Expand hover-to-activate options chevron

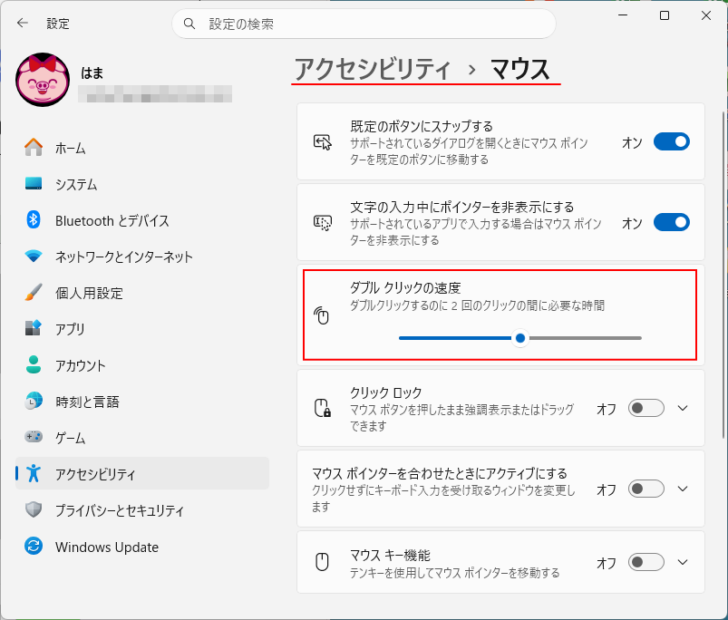[x=682, y=489]
